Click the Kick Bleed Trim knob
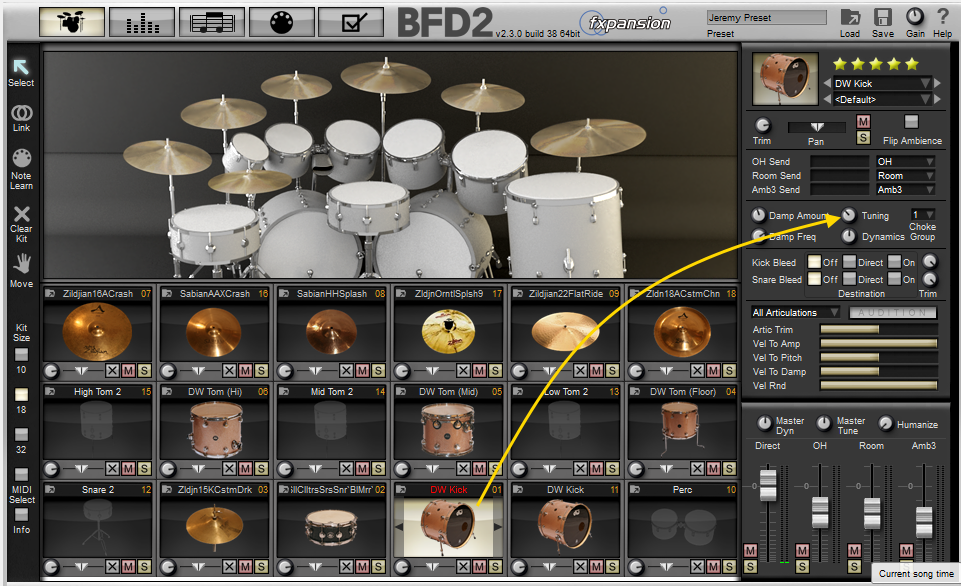 [930, 262]
